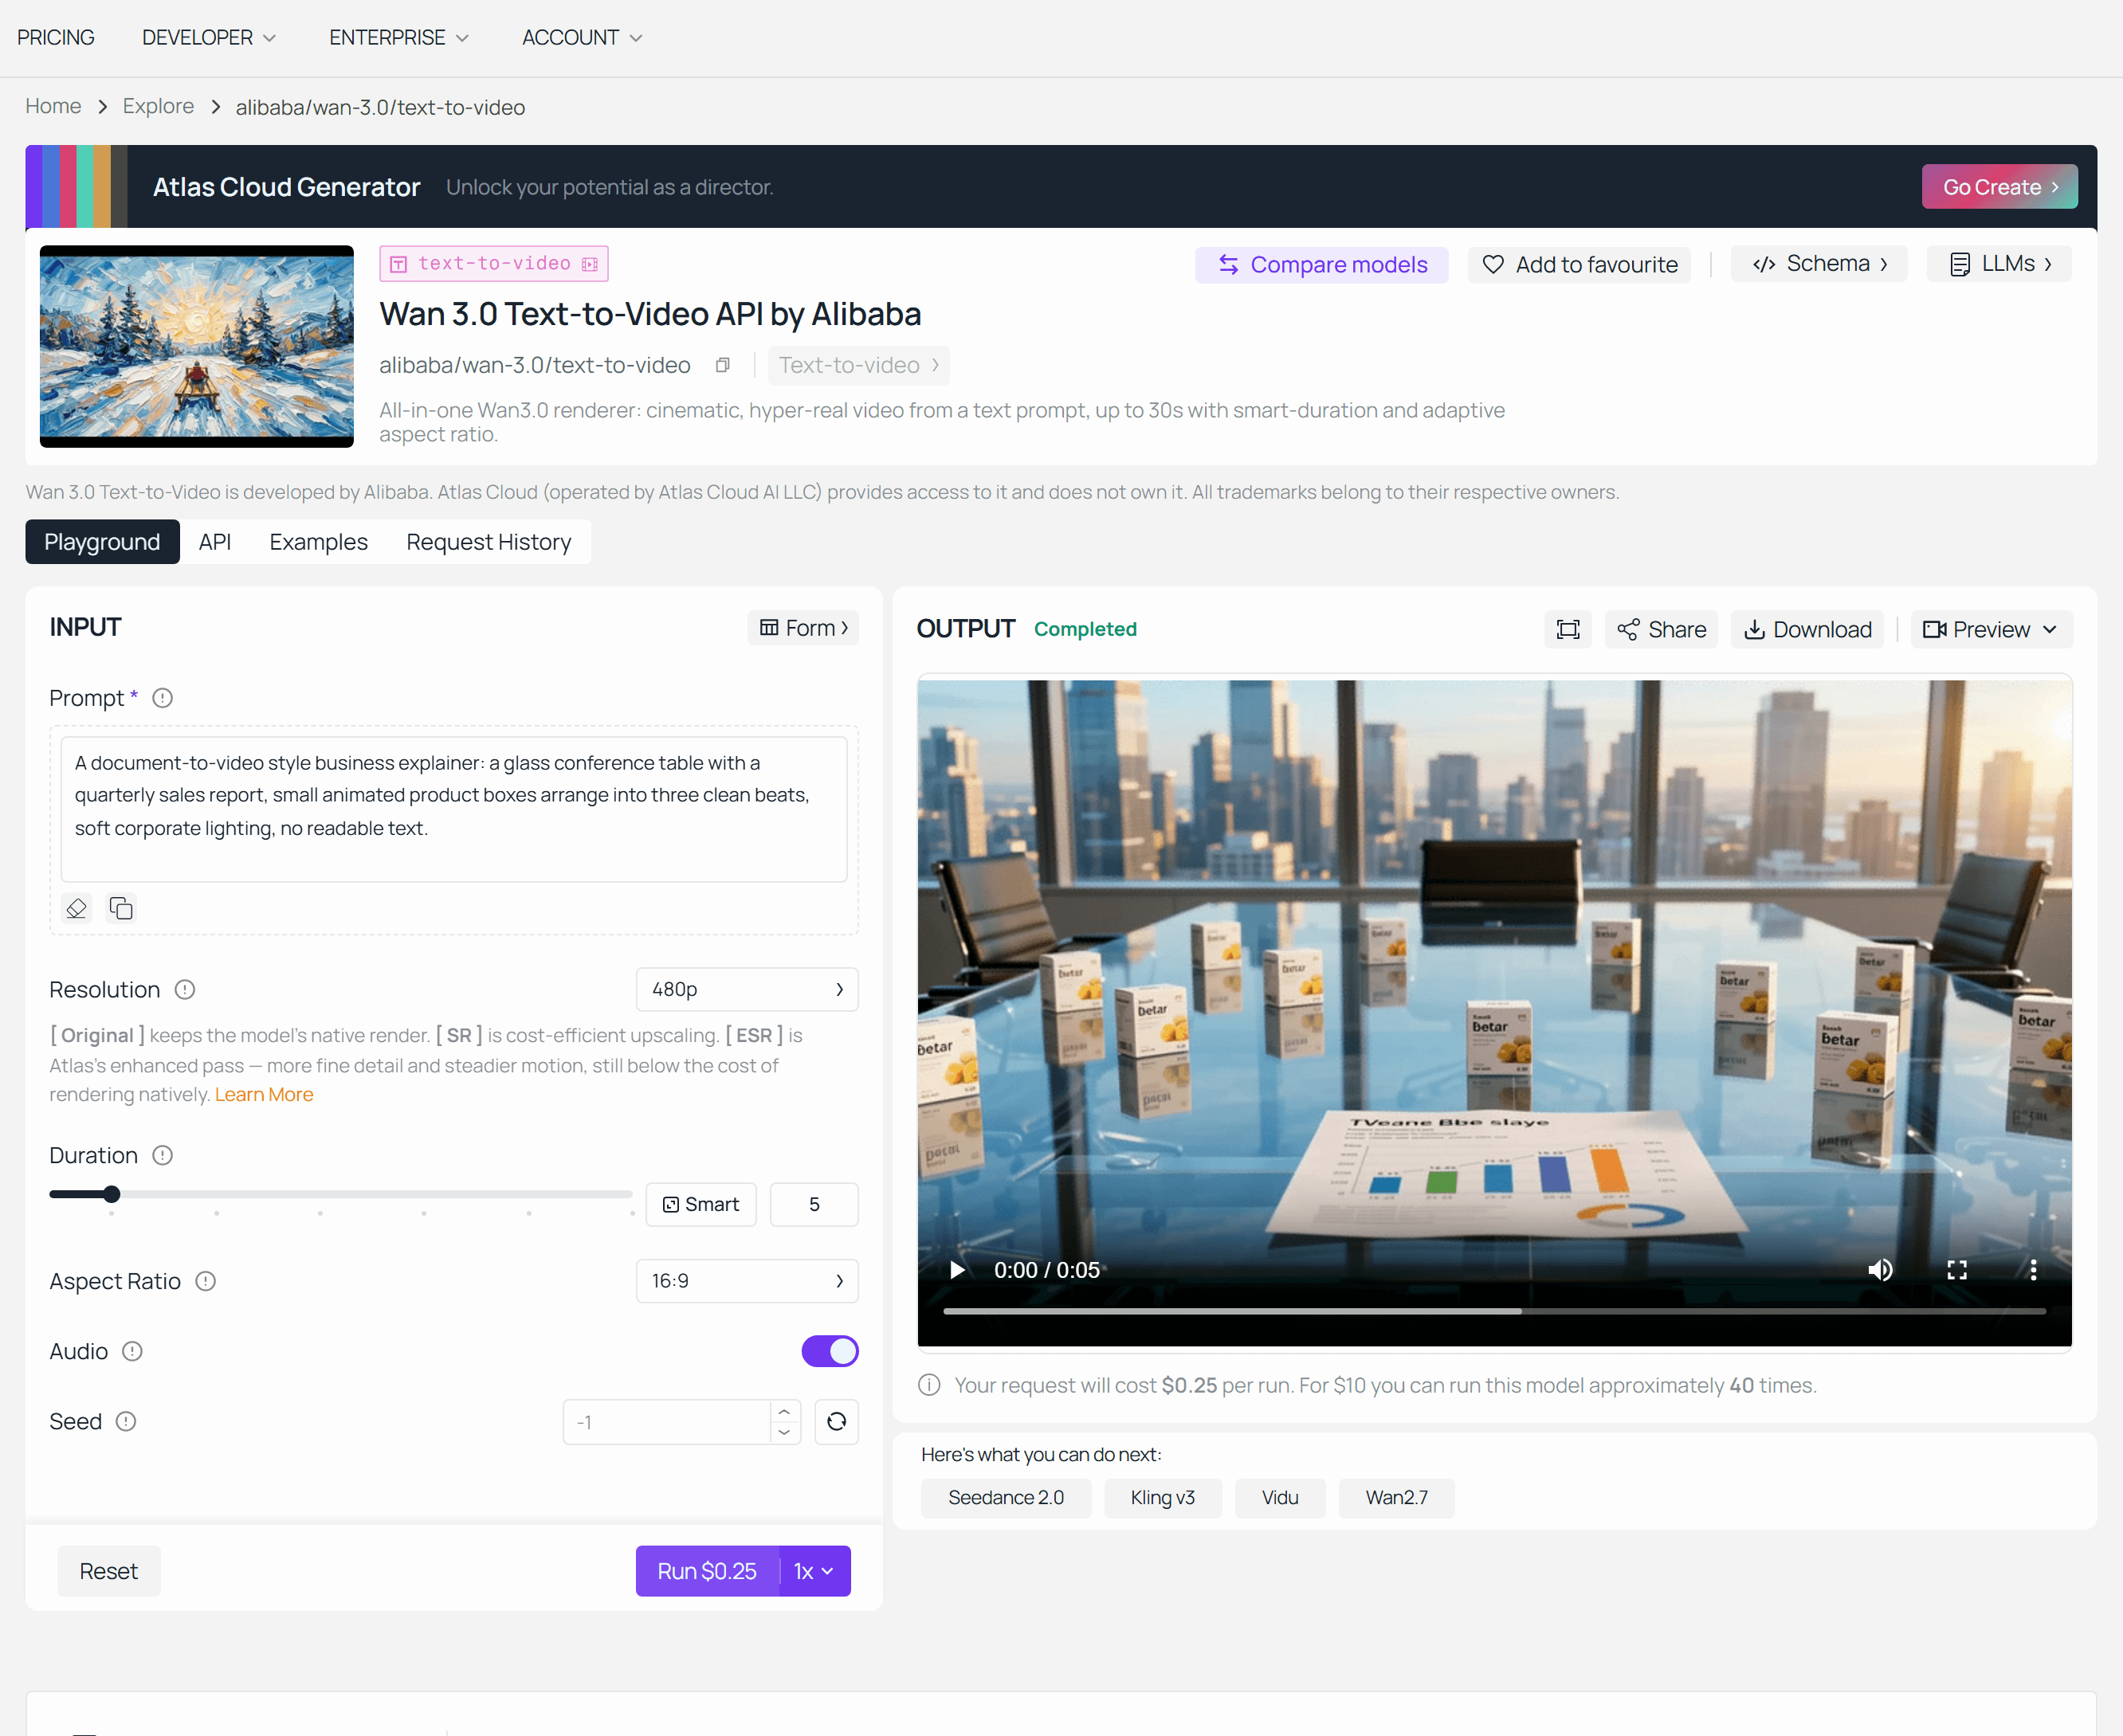Click in the Prompt text area
This screenshot has height=1736, width=2123.
click(454, 810)
